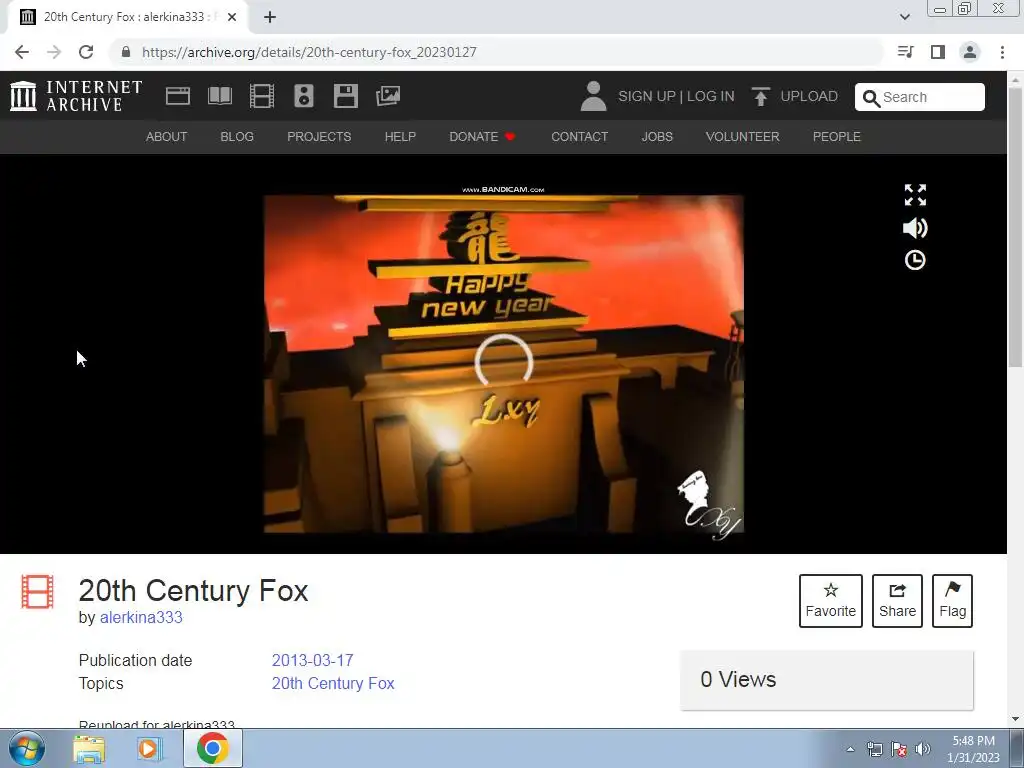Image resolution: width=1024 pixels, height=768 pixels.
Task: Open Windows Explorer from taskbar
Action: pyautogui.click(x=89, y=748)
